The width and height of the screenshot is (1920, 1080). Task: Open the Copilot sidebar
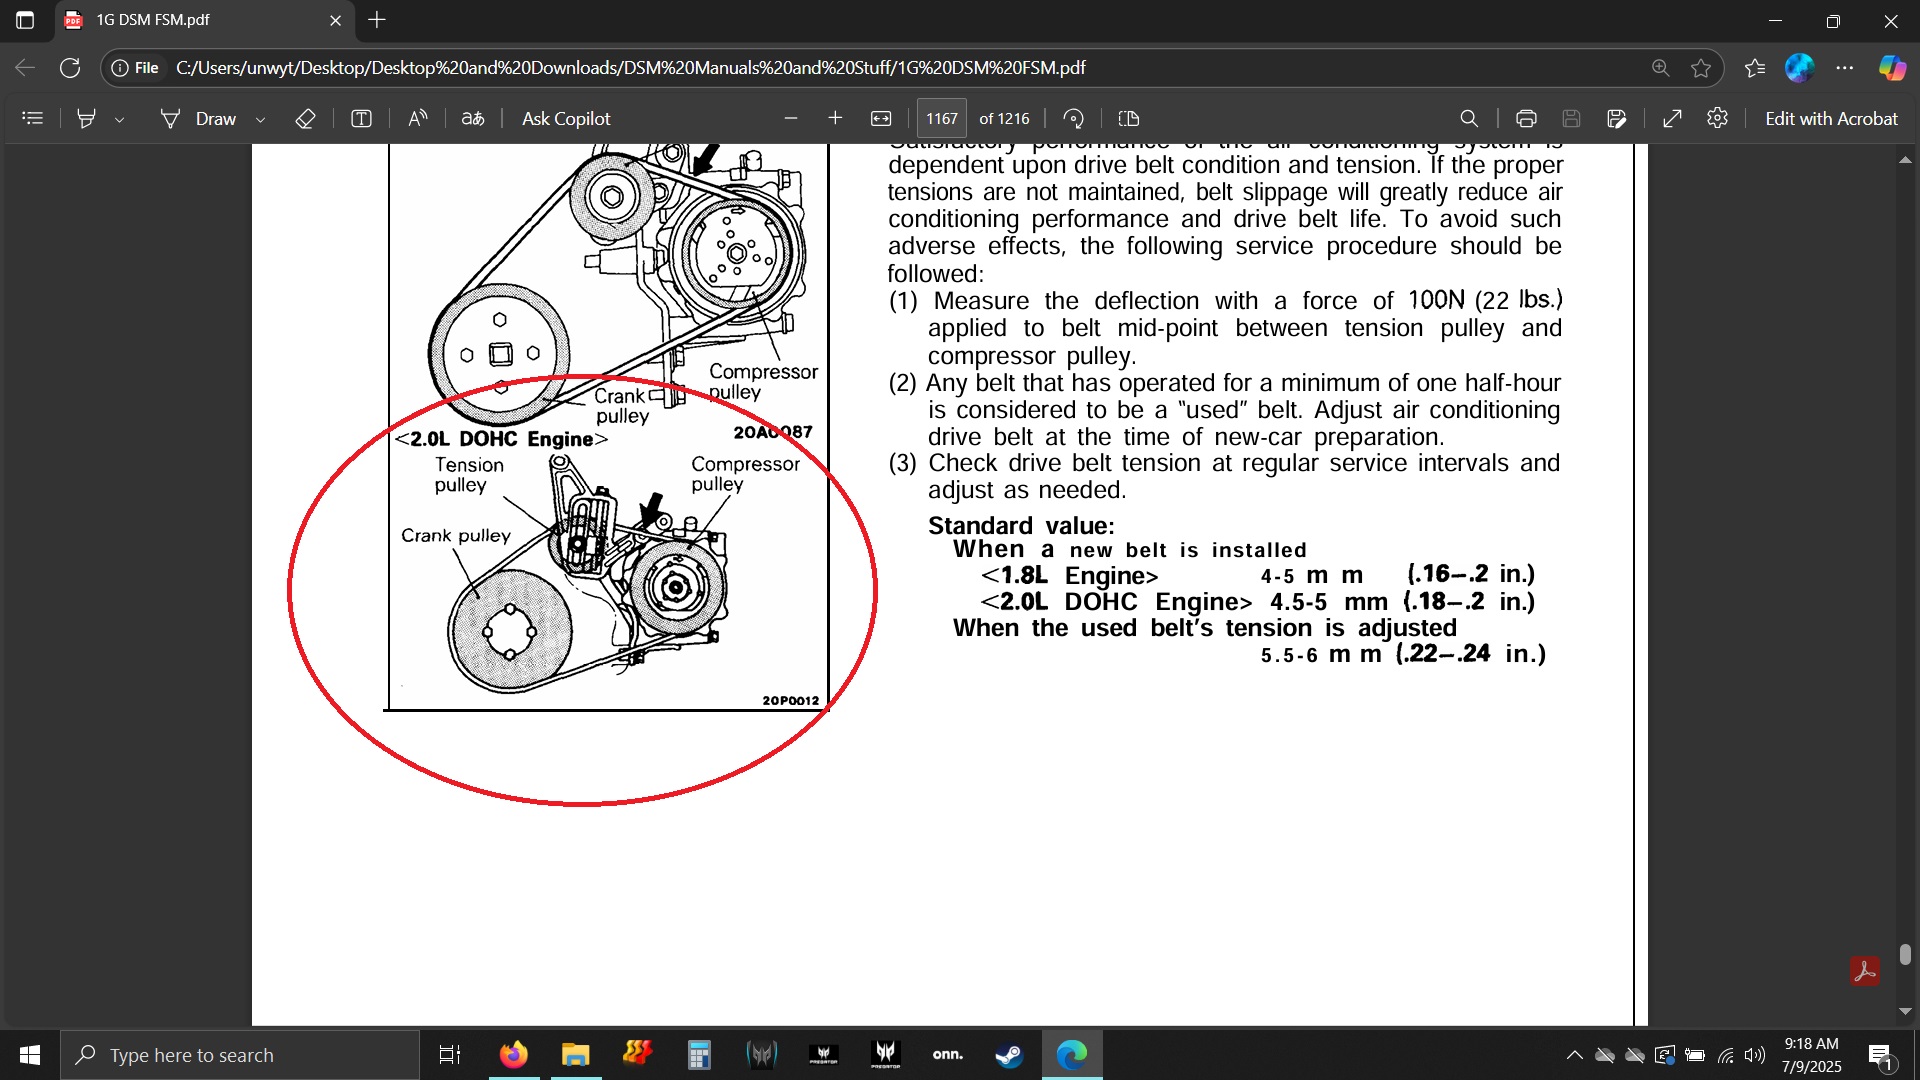pyautogui.click(x=1892, y=68)
